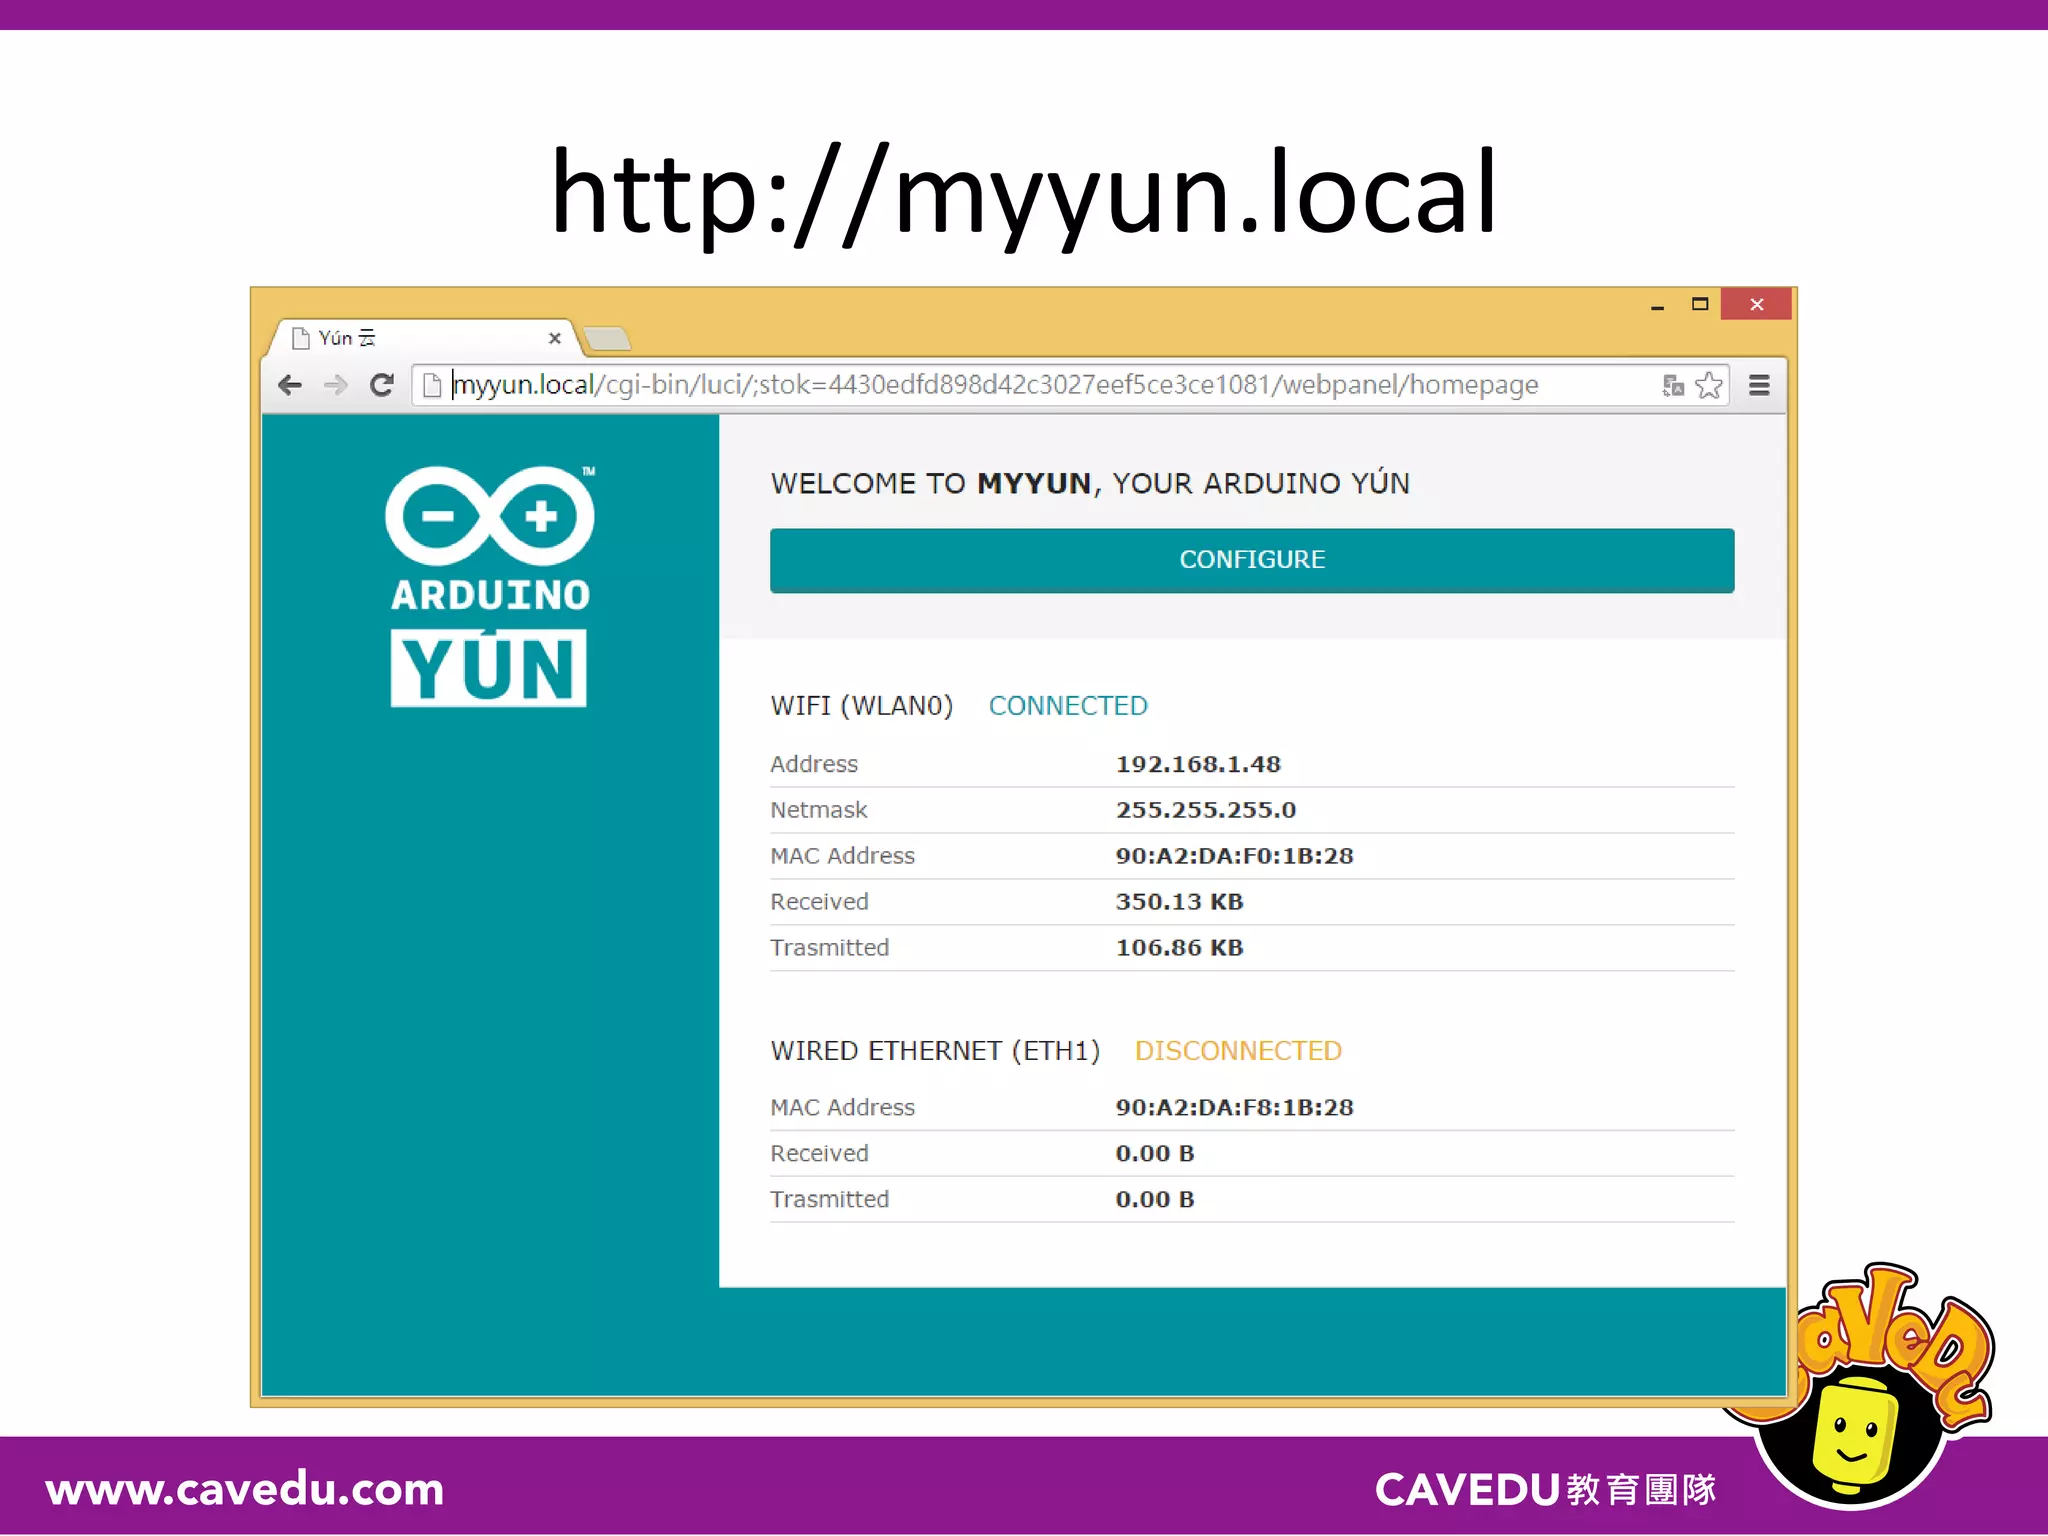Click the CONNECTED status text
Screen dimensions: 2048x1536
point(1068,706)
